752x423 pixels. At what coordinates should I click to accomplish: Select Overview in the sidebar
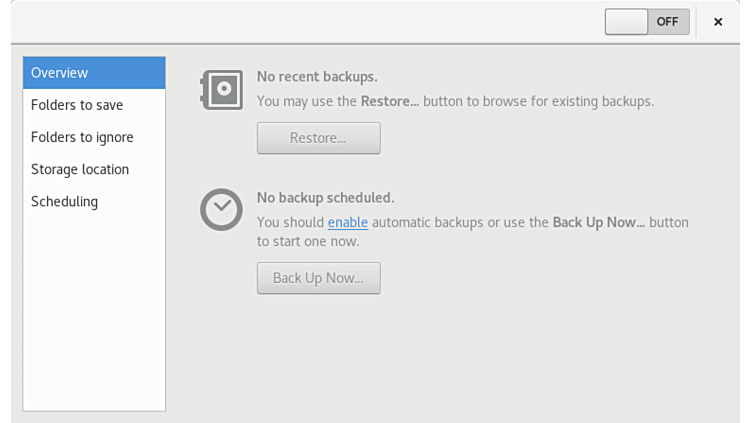tap(94, 73)
